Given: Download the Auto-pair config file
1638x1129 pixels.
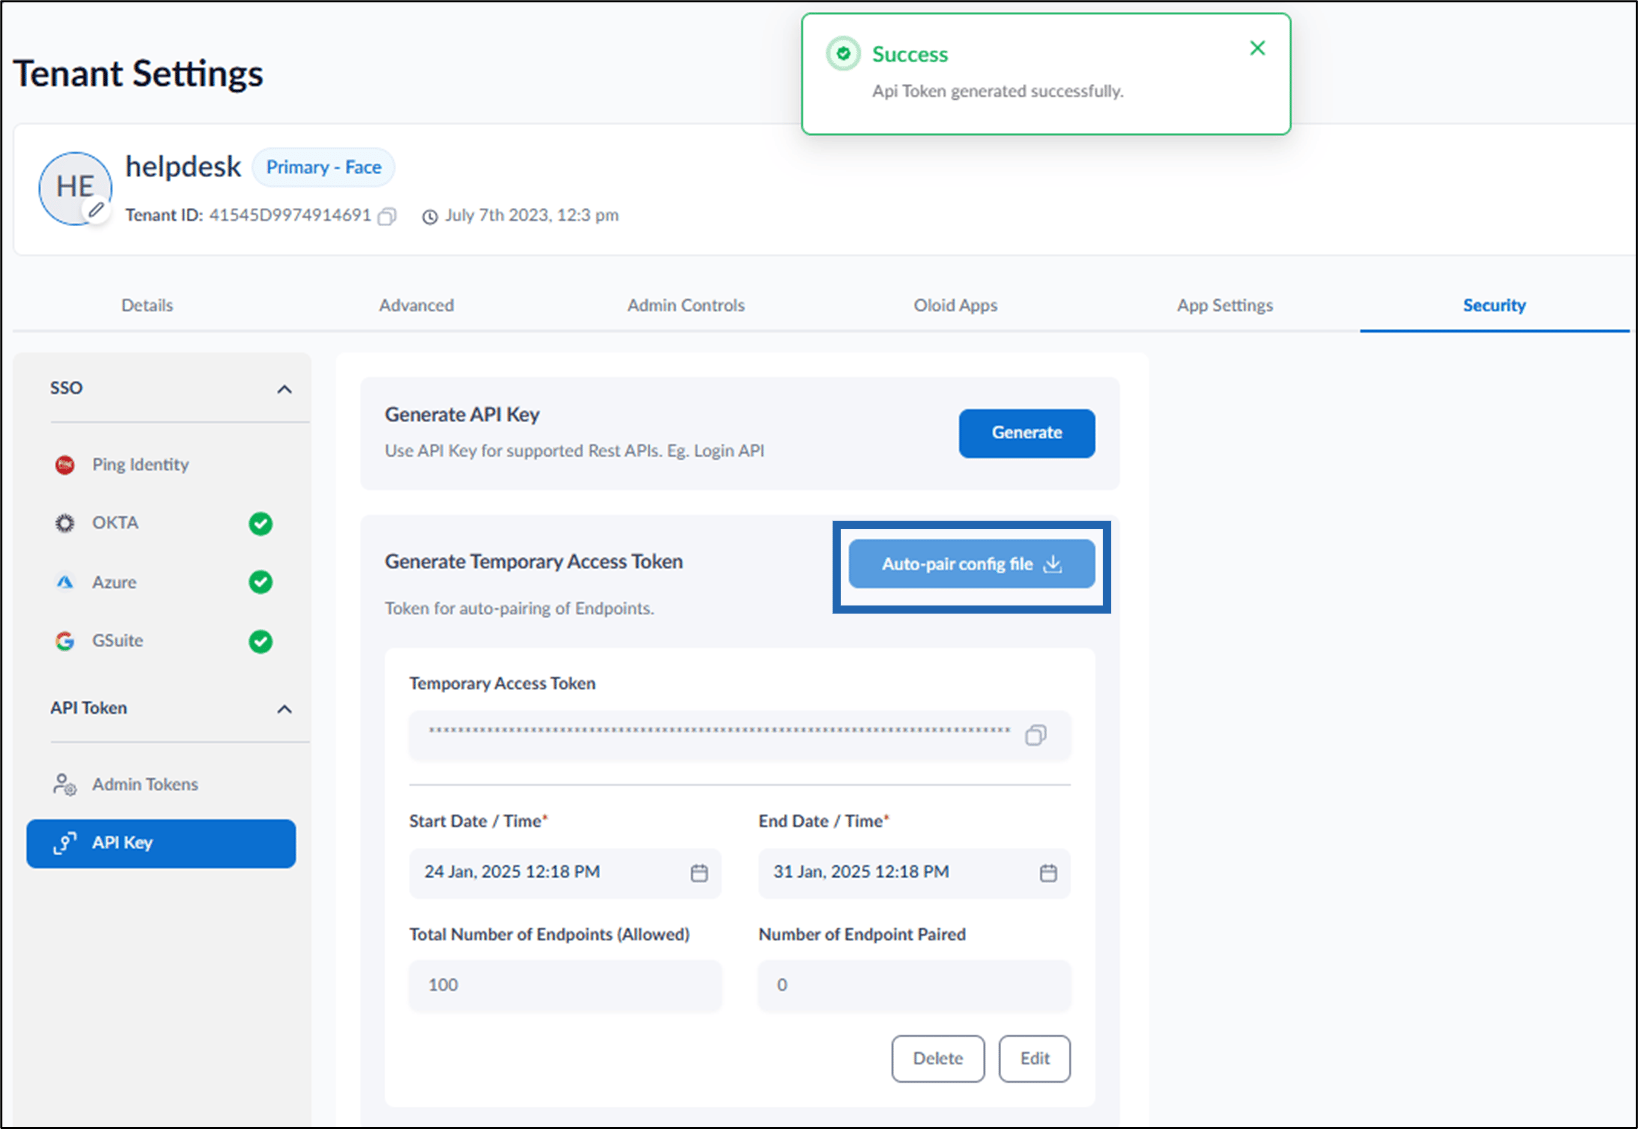Looking at the screenshot, I should click(x=972, y=564).
